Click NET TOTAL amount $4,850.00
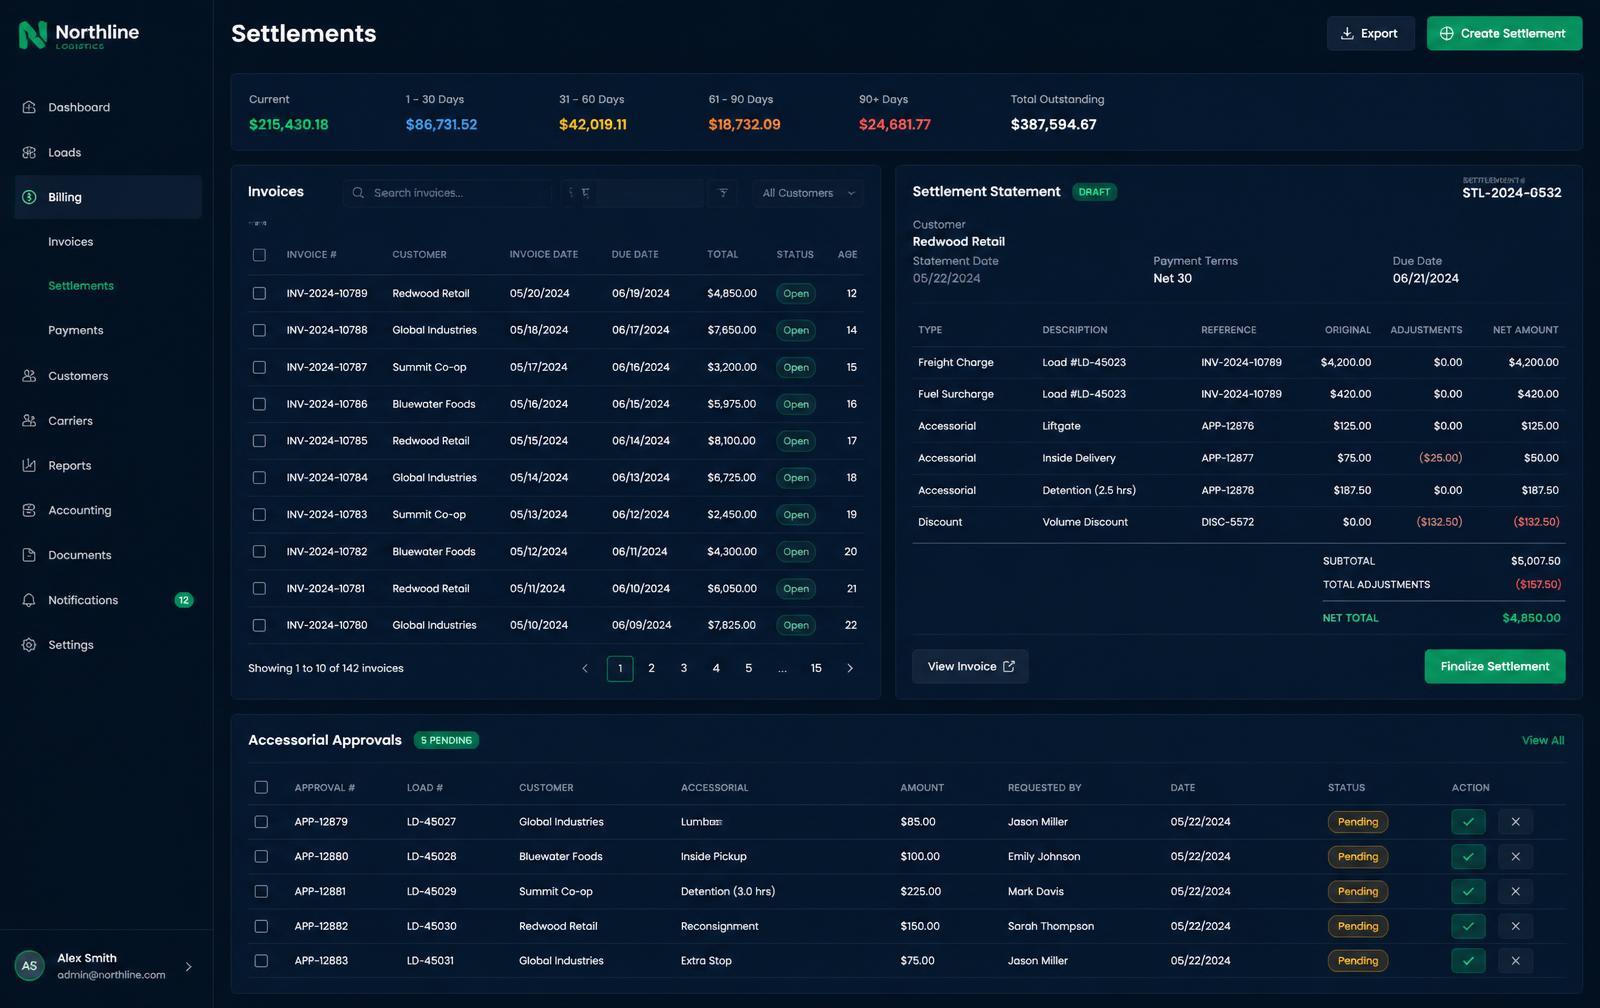 point(1531,618)
